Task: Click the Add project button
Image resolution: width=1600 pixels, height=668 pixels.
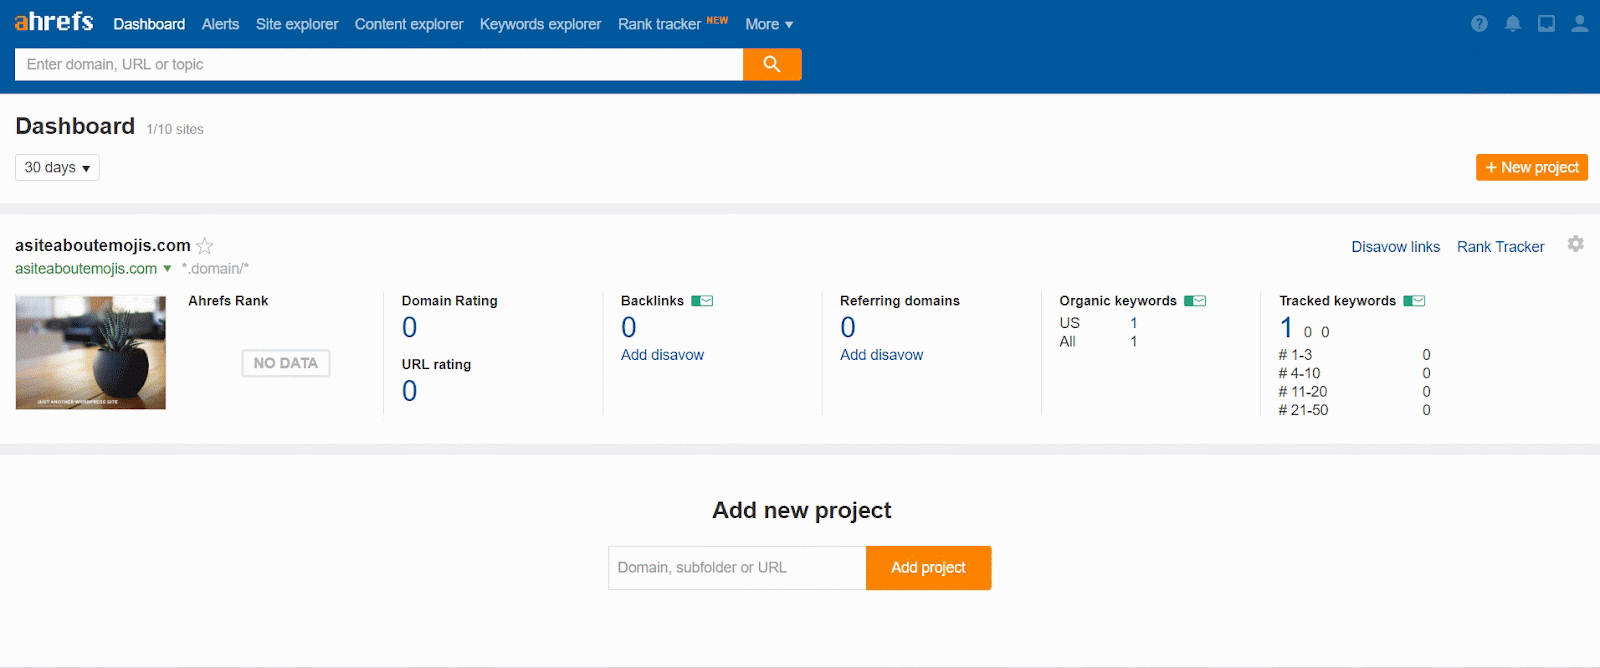Action: pyautogui.click(x=928, y=568)
